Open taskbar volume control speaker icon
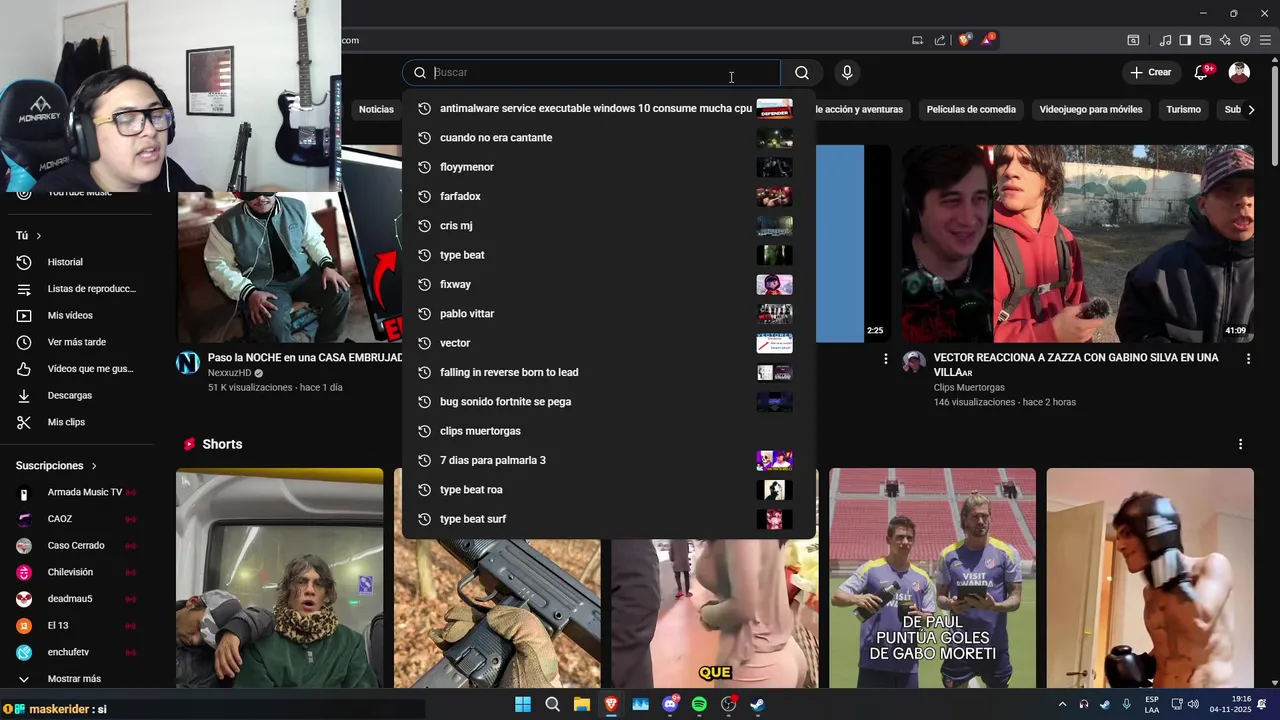The image size is (1280, 720). pos(1193,704)
